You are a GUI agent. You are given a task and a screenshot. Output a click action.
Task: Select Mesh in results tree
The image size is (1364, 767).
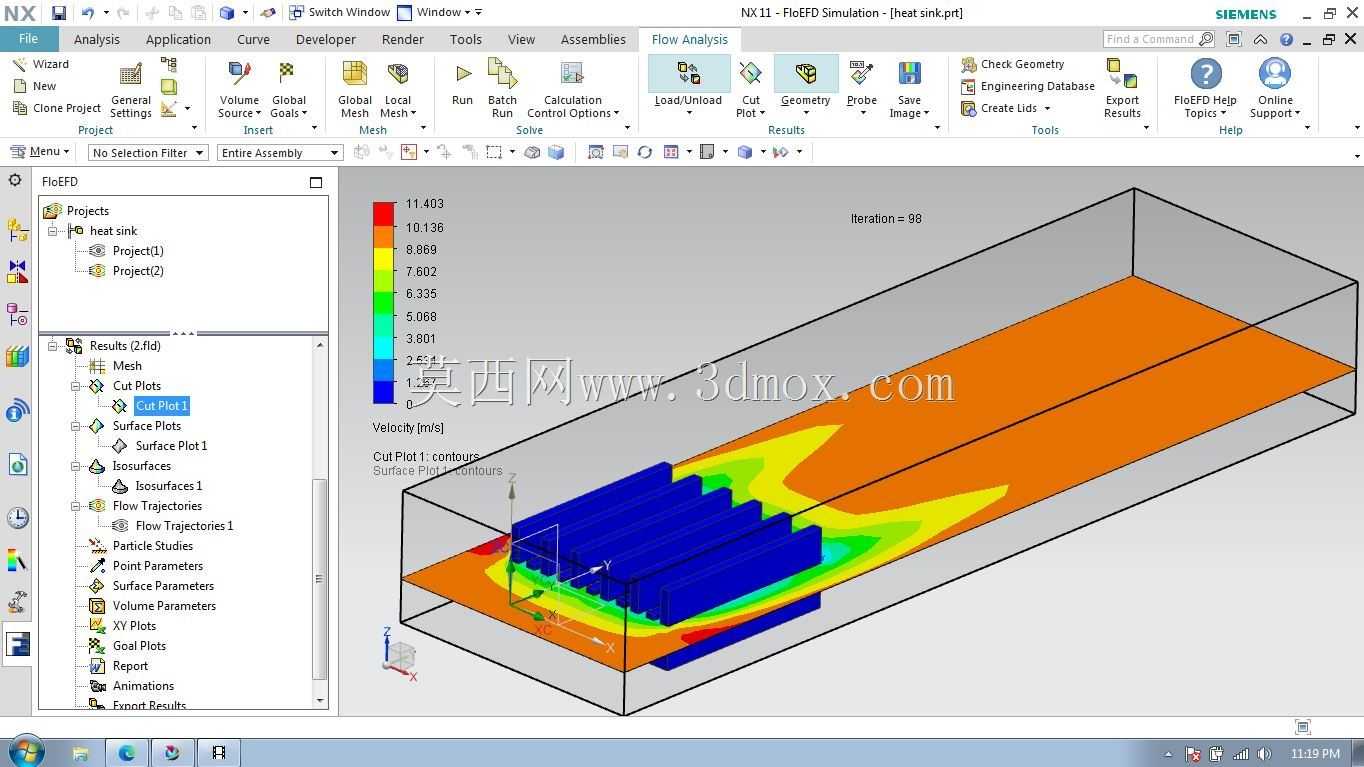pyautogui.click(x=127, y=366)
